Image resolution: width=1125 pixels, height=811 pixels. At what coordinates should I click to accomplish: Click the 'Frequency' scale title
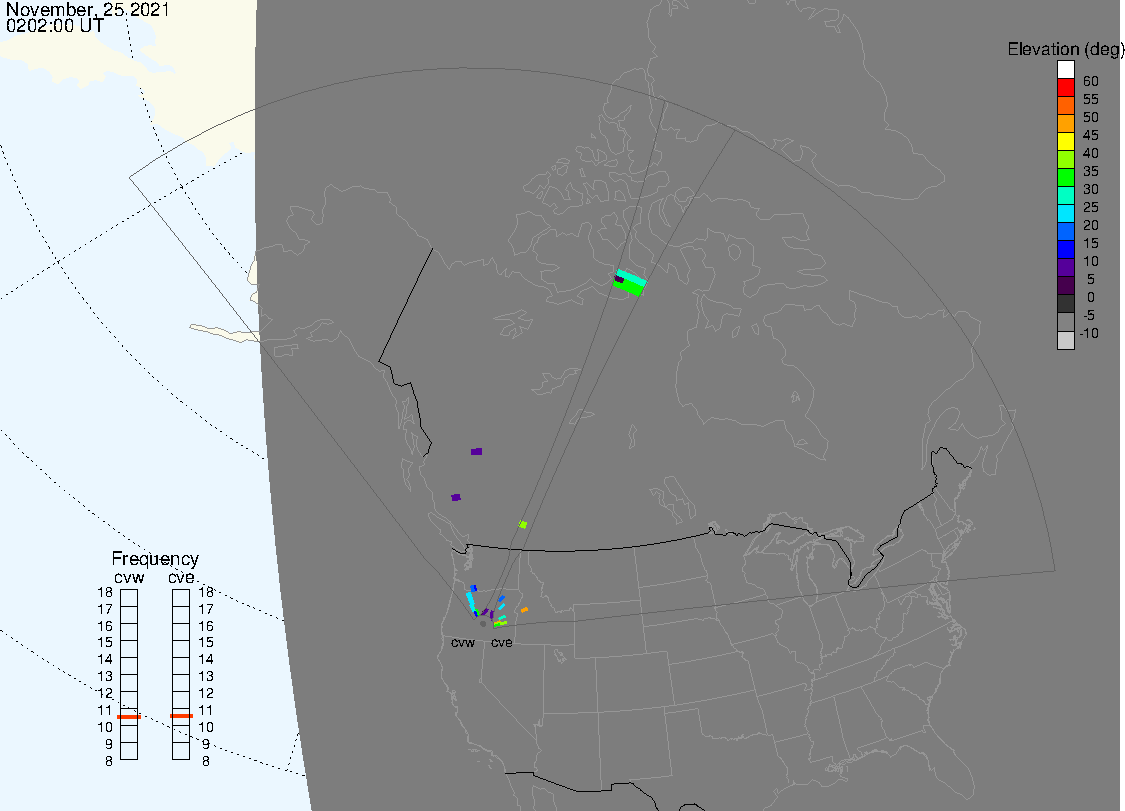click(x=155, y=558)
